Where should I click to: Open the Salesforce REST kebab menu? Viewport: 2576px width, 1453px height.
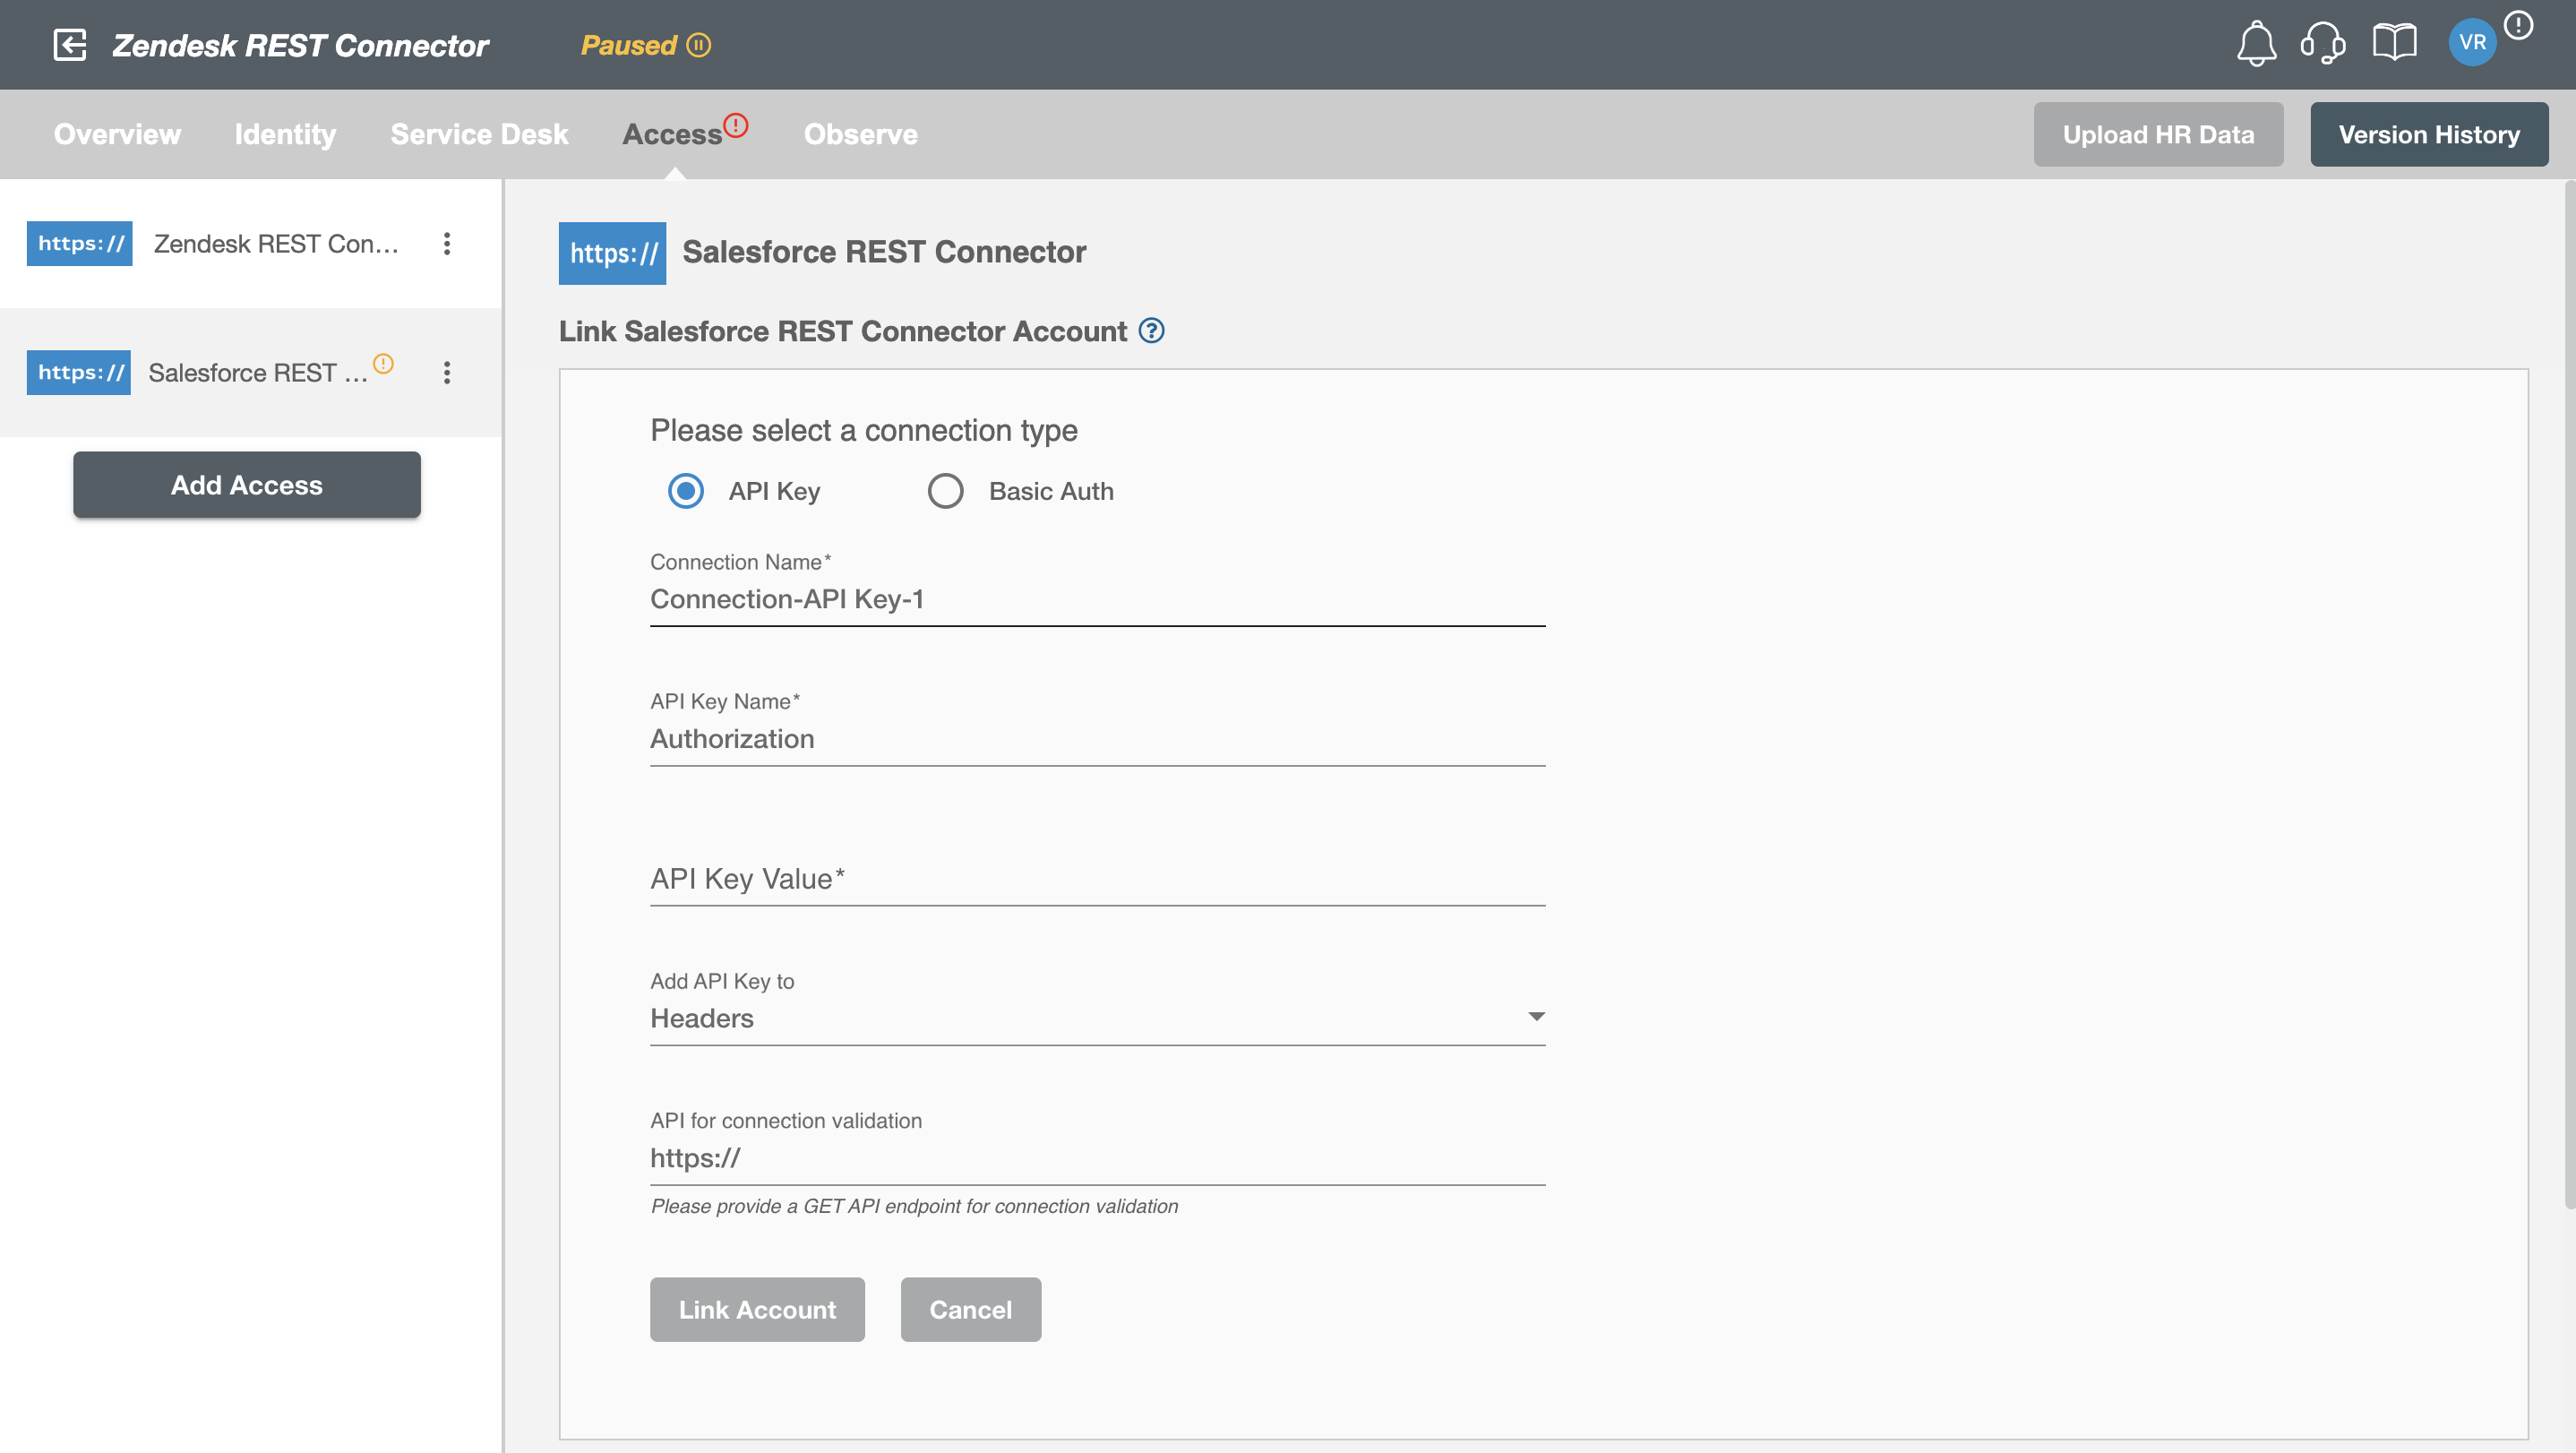tap(447, 372)
